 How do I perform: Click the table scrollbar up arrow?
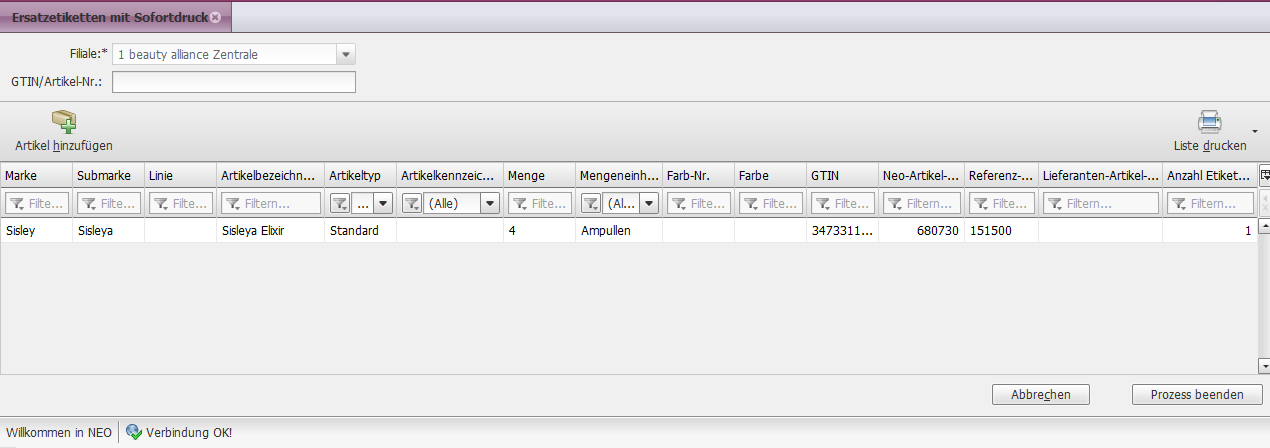click(1264, 227)
